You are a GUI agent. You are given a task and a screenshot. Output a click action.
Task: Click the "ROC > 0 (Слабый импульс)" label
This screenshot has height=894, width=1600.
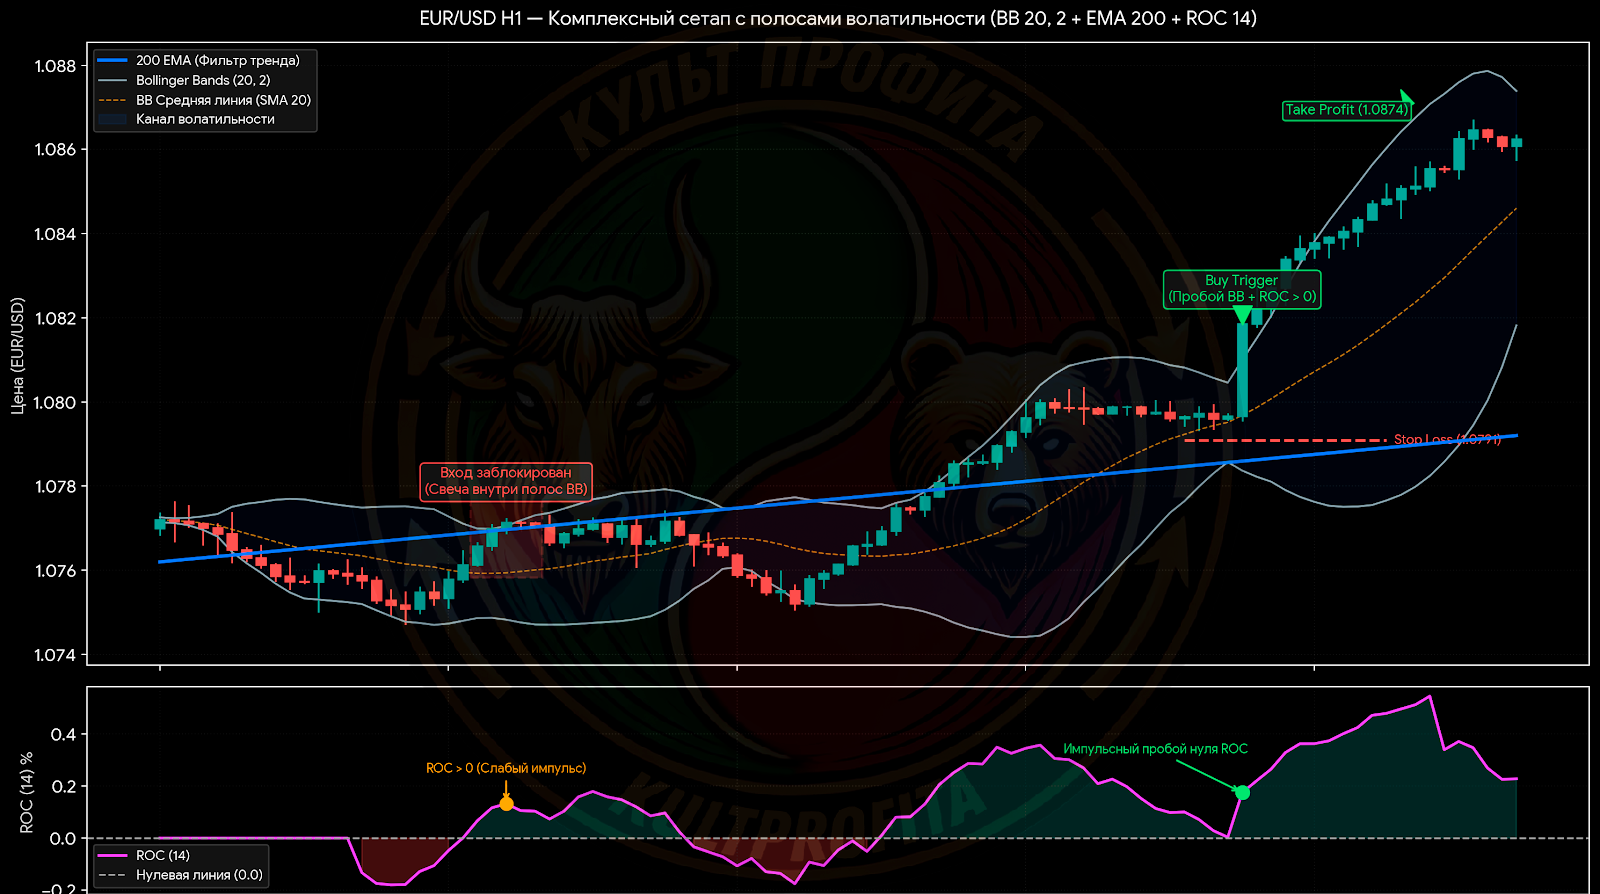tap(506, 768)
